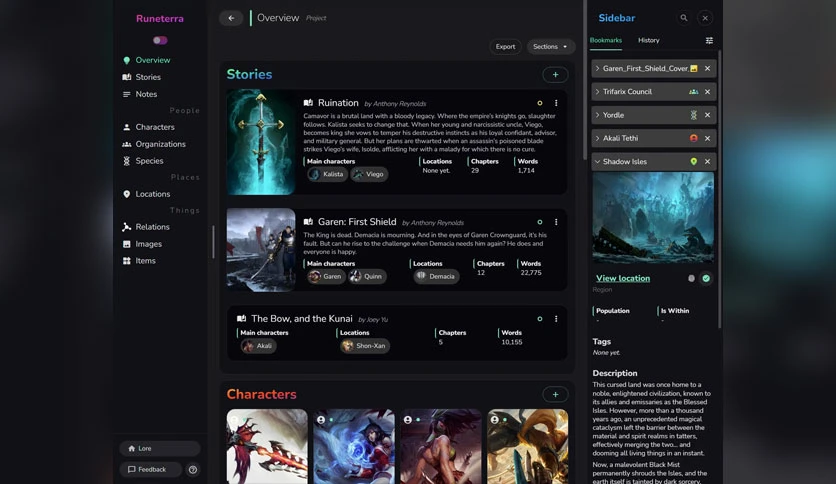Remove the Shadow Isles bookmark
836x484 pixels.
click(x=708, y=162)
